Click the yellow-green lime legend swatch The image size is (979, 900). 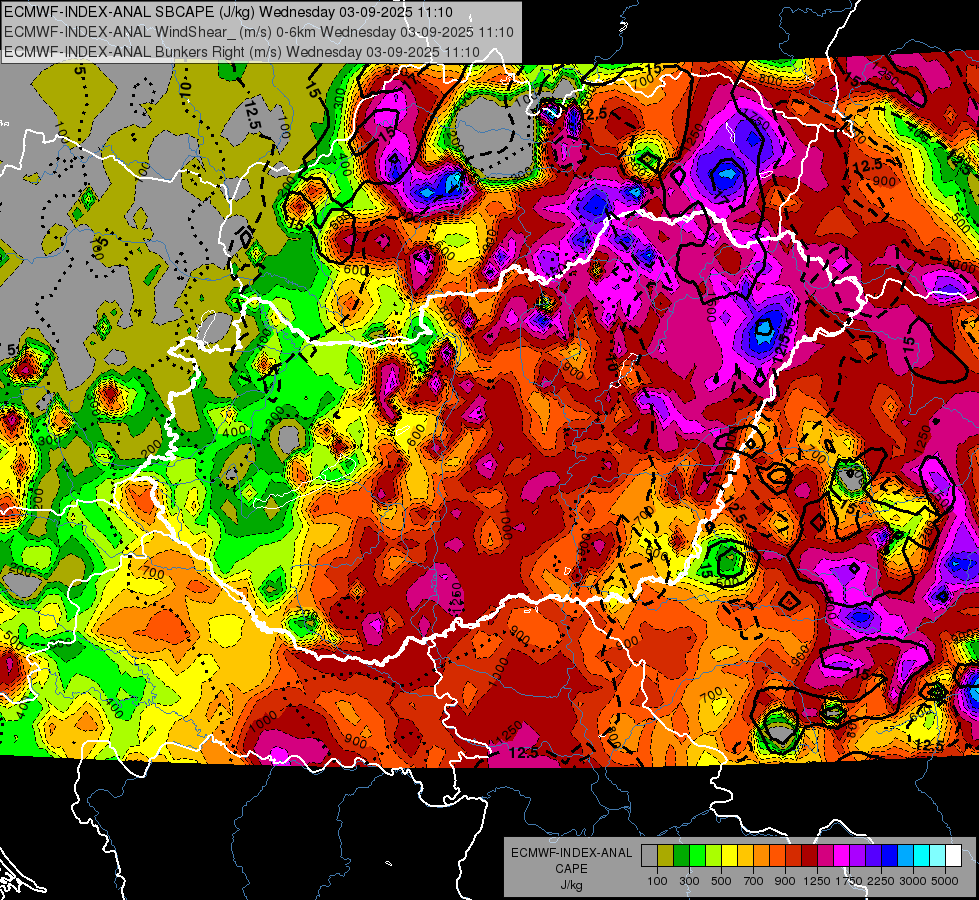pyautogui.click(x=713, y=856)
